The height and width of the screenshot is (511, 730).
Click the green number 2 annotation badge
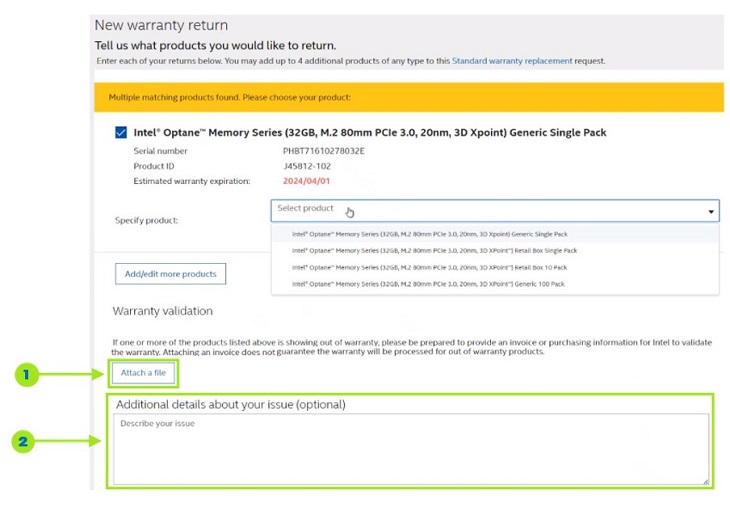[x=25, y=440]
